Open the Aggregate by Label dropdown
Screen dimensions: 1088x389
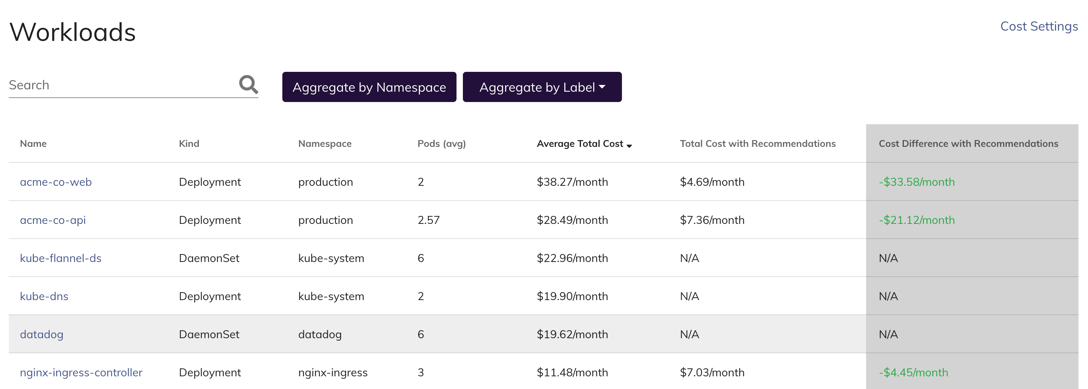542,87
